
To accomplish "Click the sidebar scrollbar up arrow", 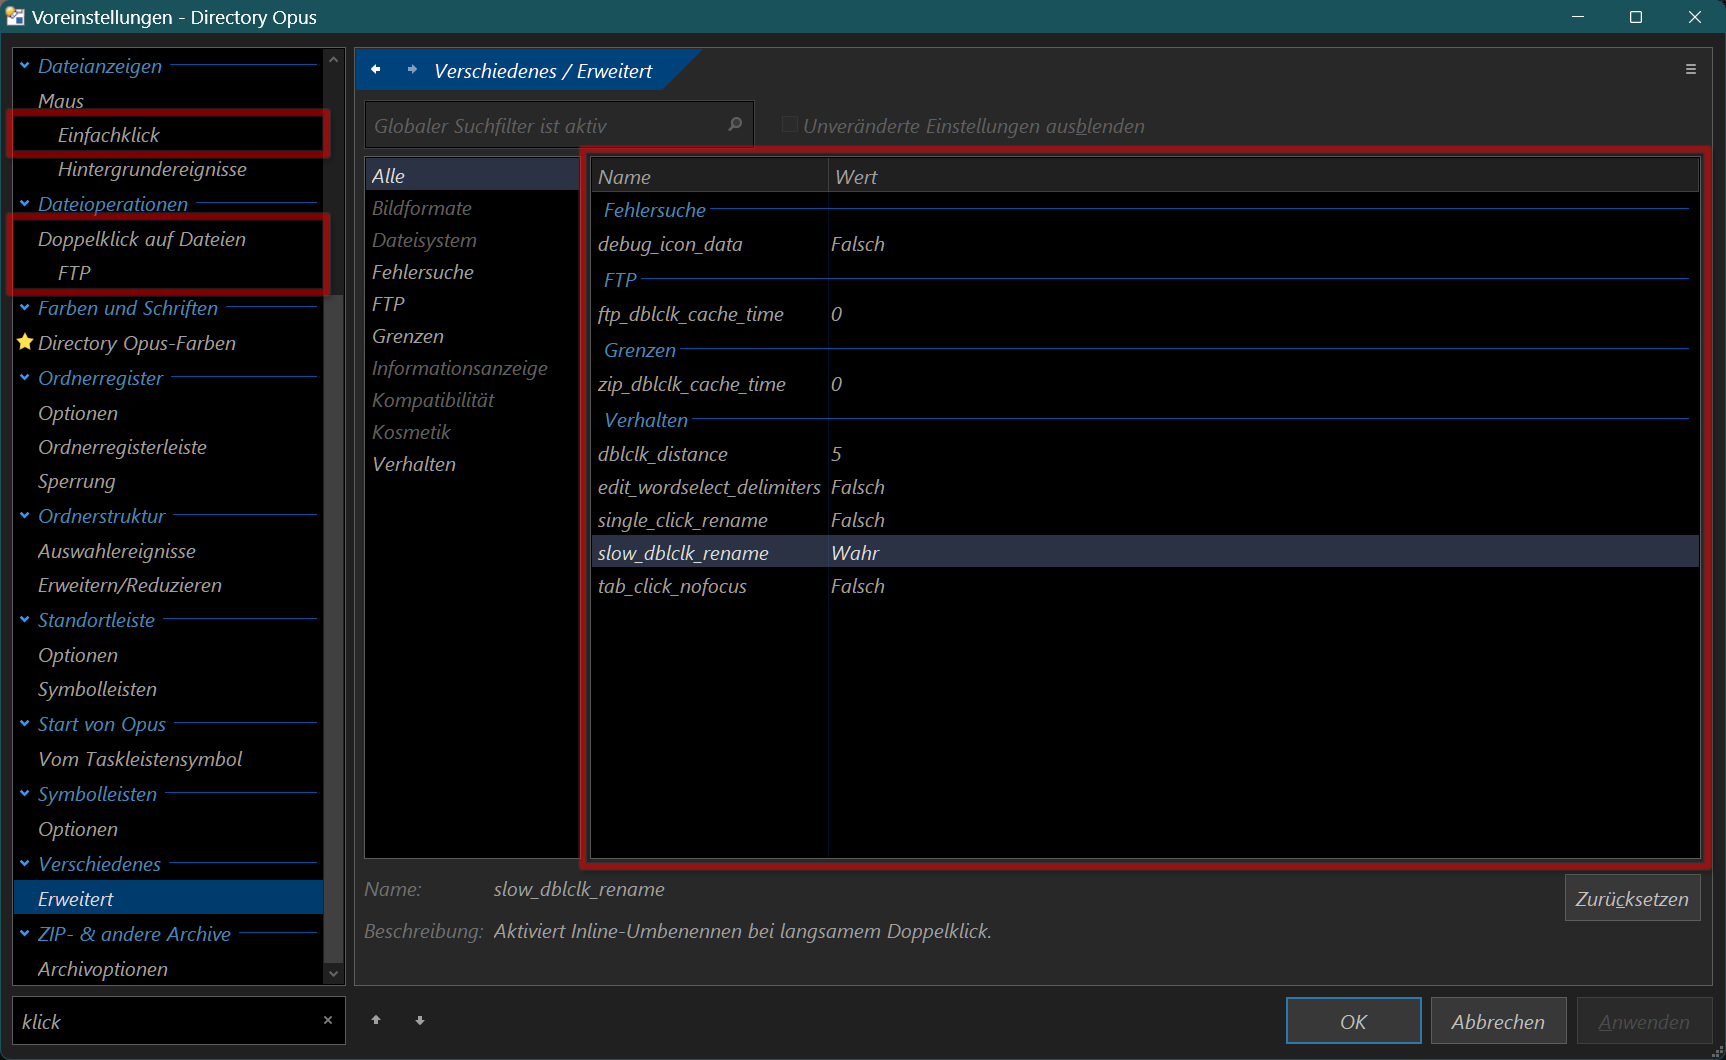I will pyautogui.click(x=333, y=59).
